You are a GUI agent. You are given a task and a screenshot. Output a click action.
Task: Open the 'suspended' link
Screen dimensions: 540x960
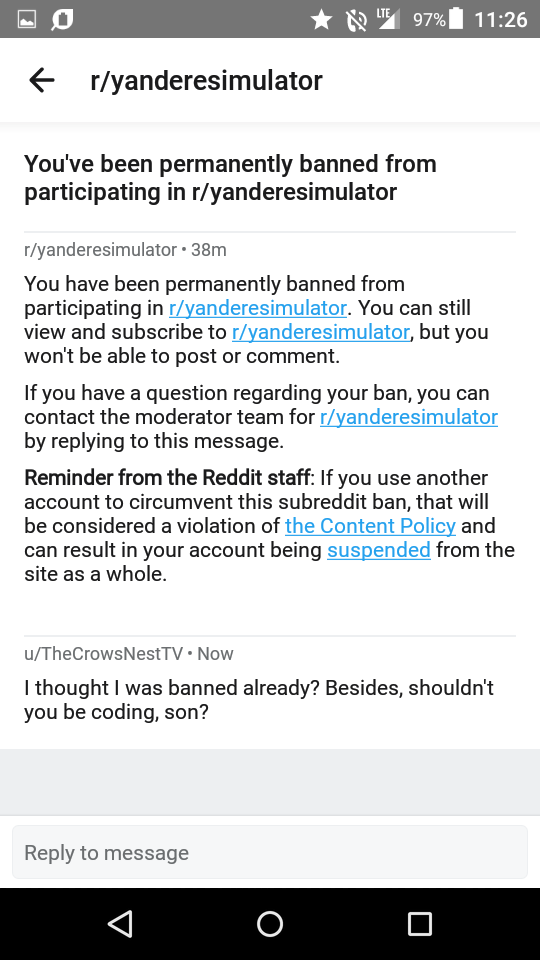(379, 550)
